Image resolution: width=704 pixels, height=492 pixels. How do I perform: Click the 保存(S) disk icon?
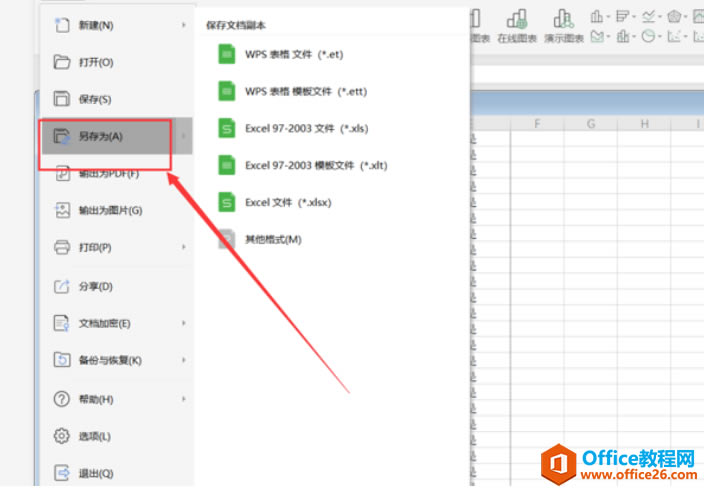[62, 99]
